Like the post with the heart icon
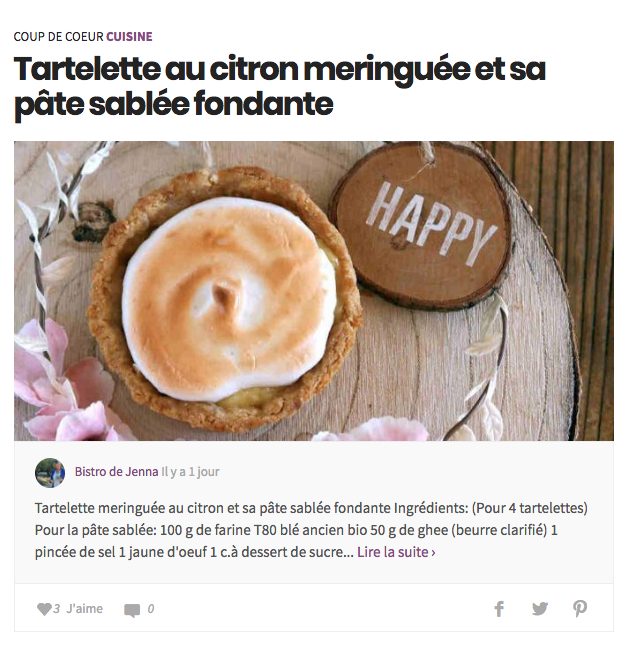The height and width of the screenshot is (655, 633). pos(44,609)
